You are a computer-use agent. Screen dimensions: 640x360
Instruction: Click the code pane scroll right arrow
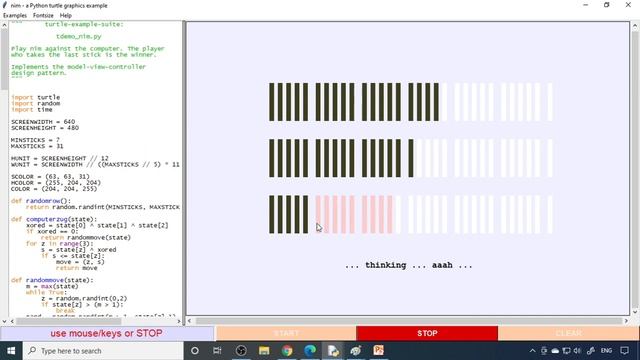[178, 321]
